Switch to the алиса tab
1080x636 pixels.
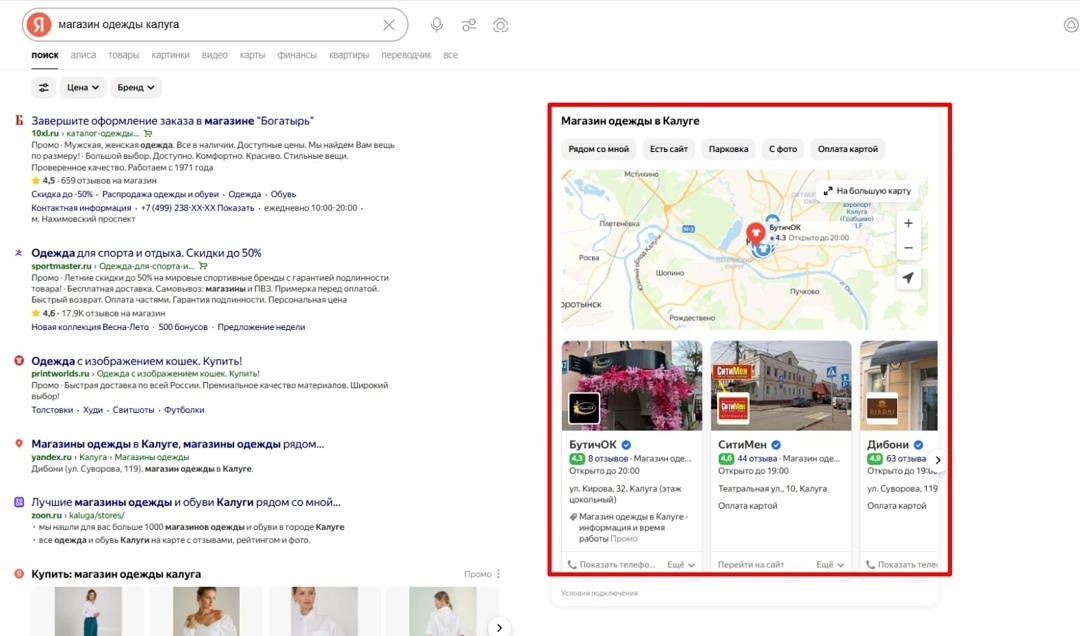coord(83,55)
